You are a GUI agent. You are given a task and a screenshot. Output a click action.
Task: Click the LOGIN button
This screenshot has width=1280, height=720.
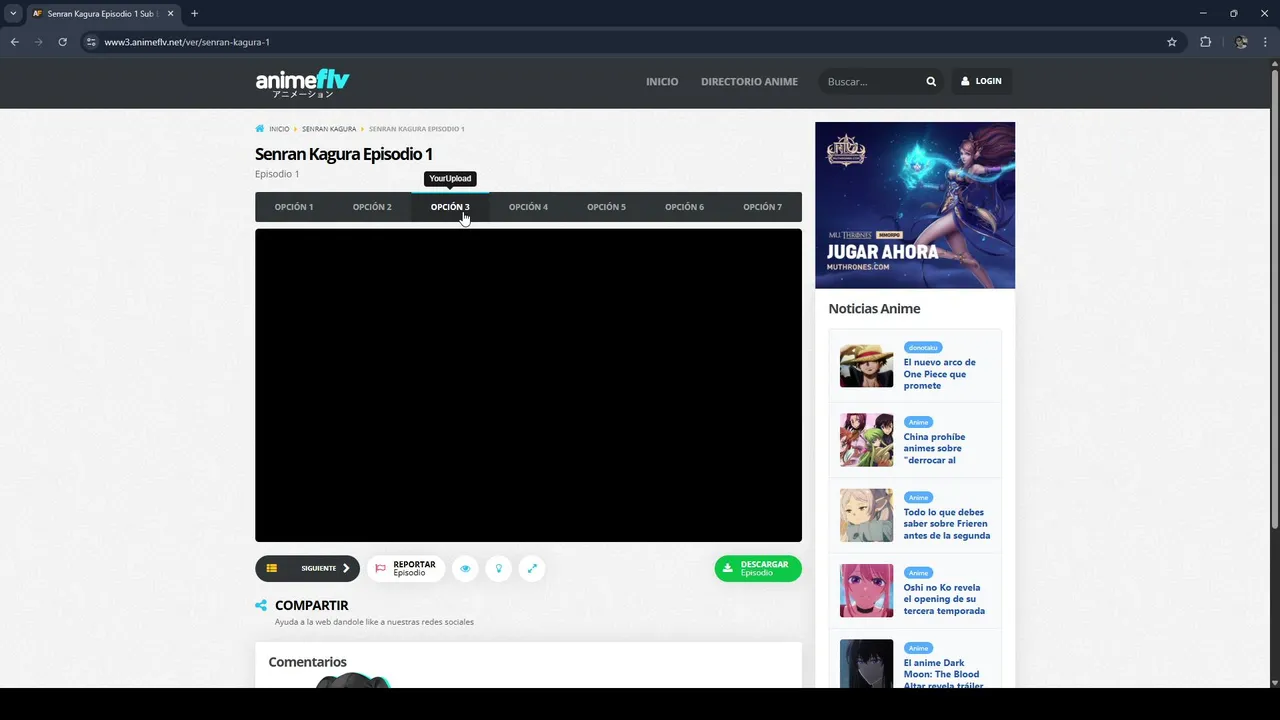pos(981,81)
